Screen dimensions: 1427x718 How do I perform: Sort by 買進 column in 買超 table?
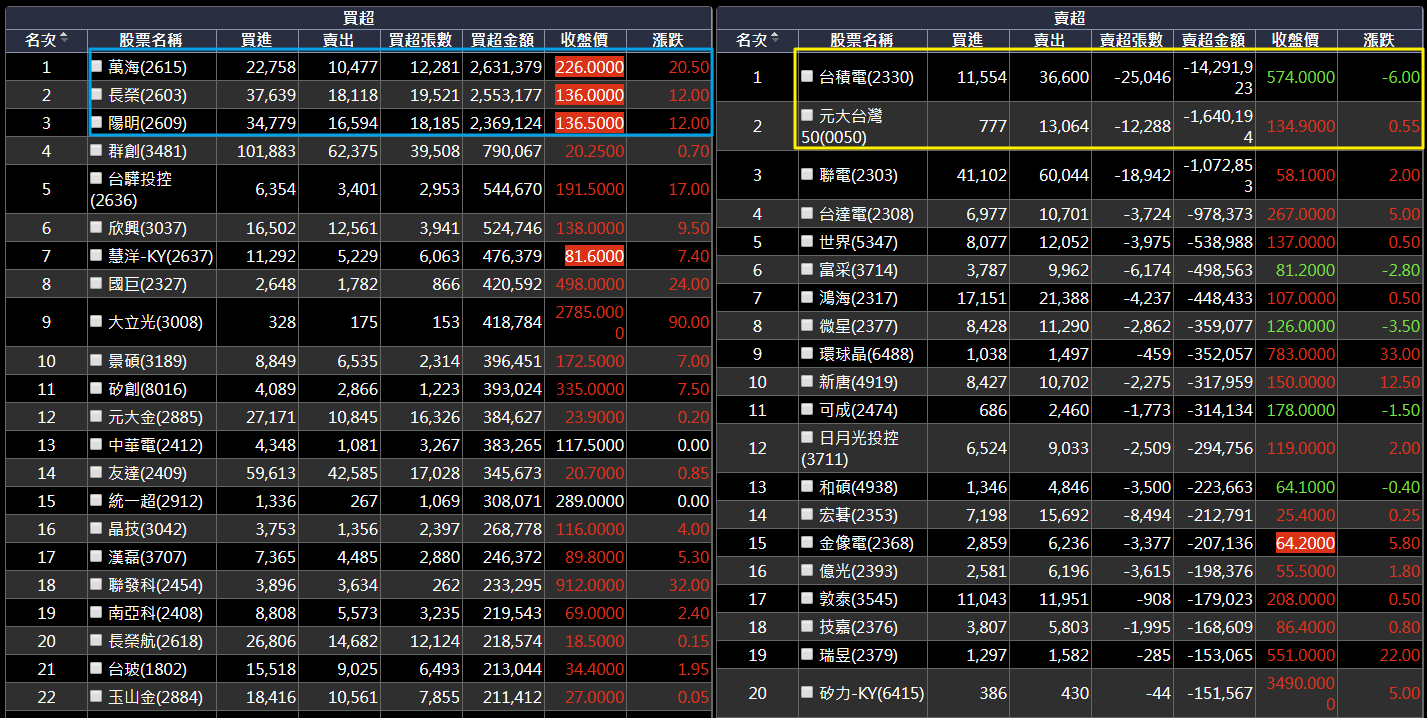[256, 40]
